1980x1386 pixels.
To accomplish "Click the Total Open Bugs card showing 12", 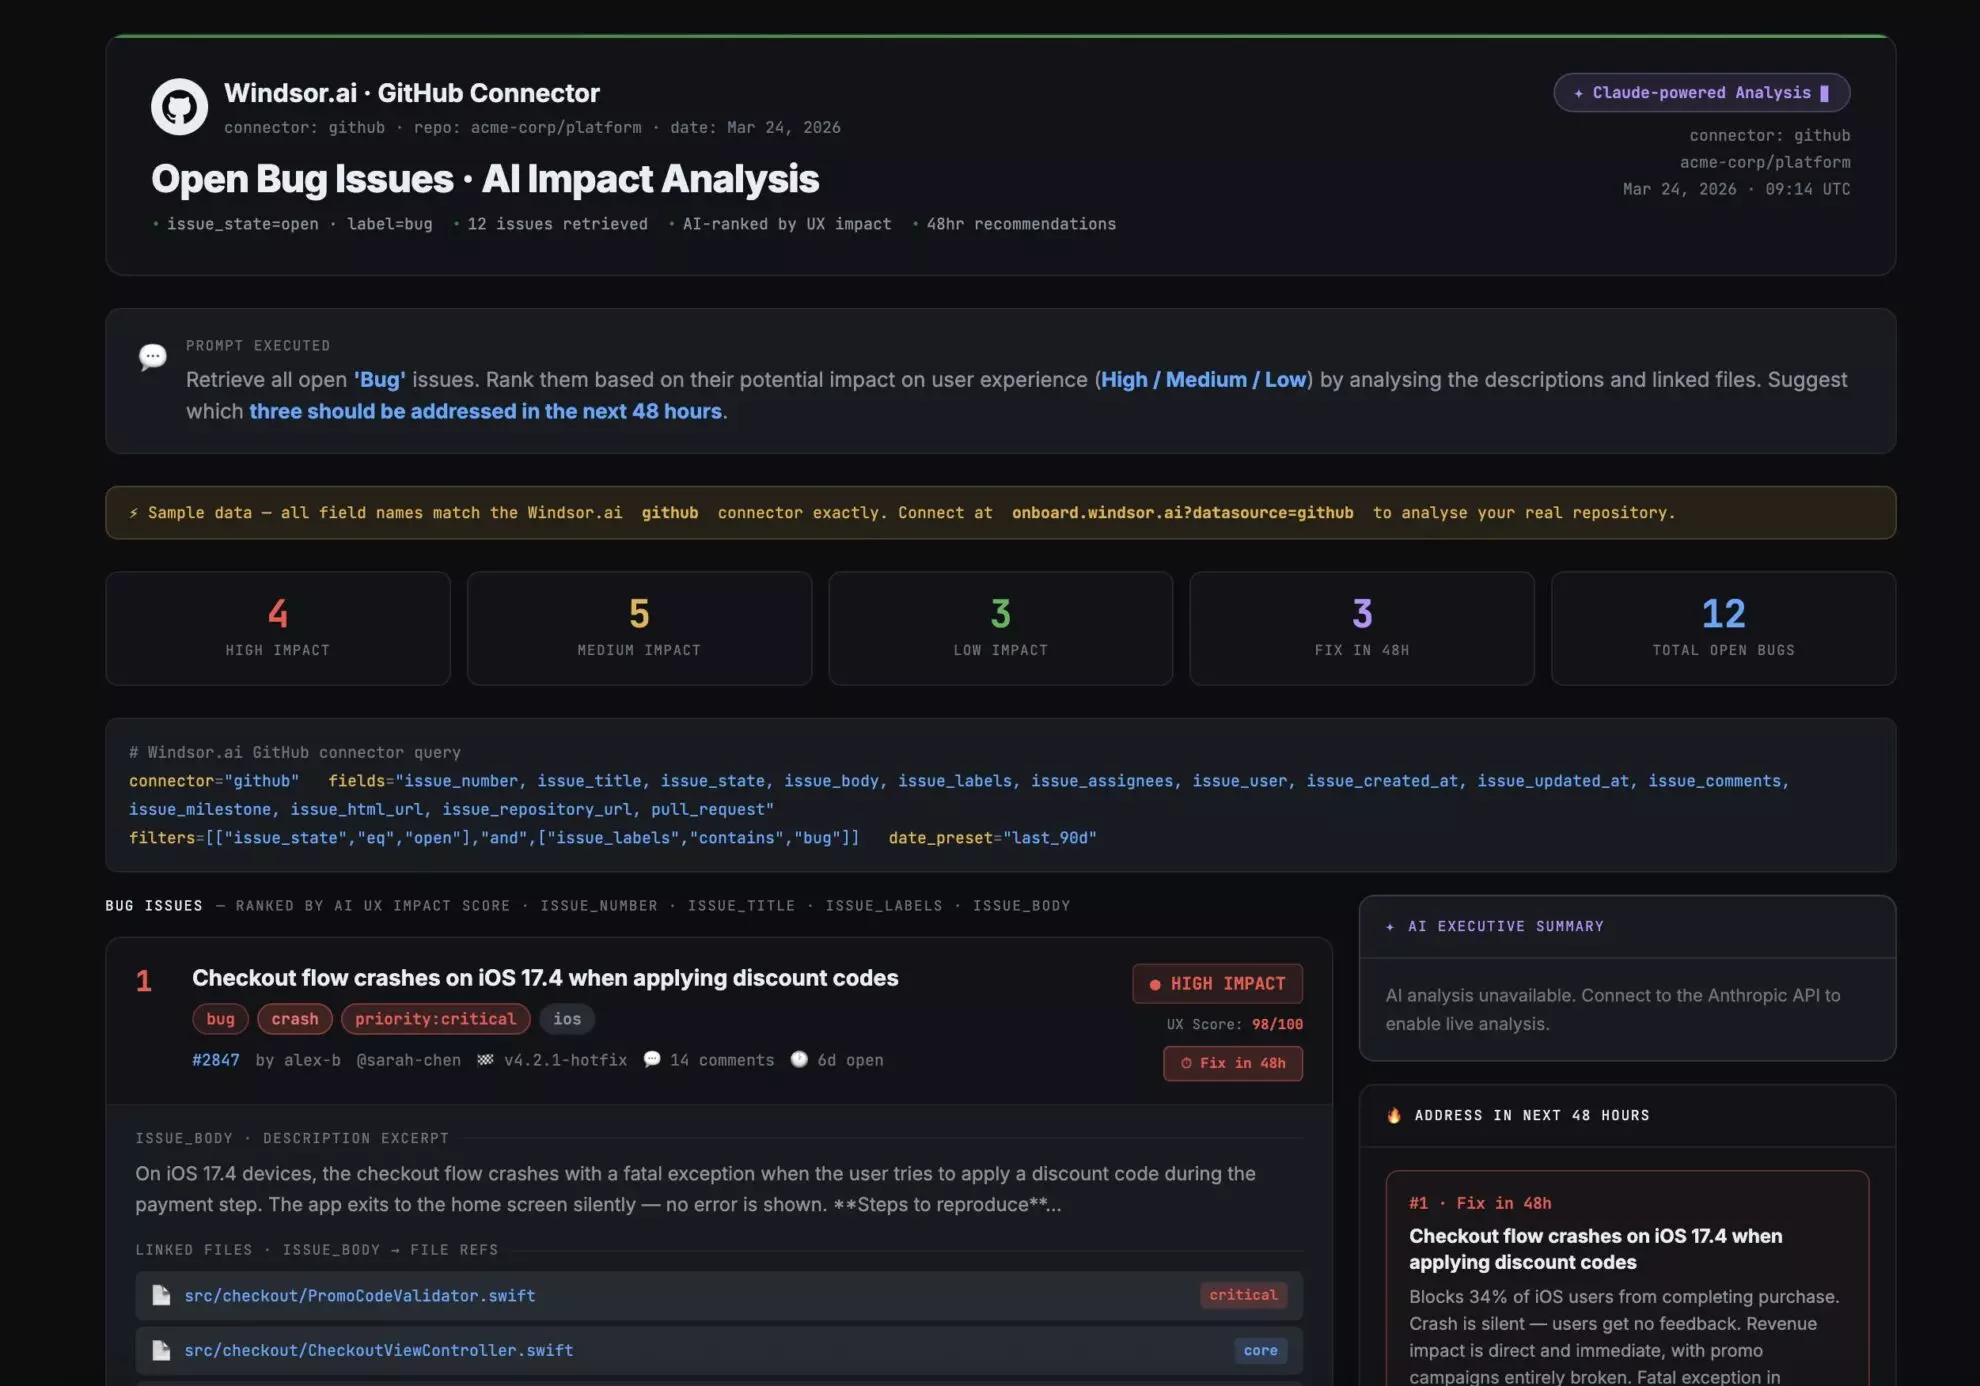I will [1723, 628].
